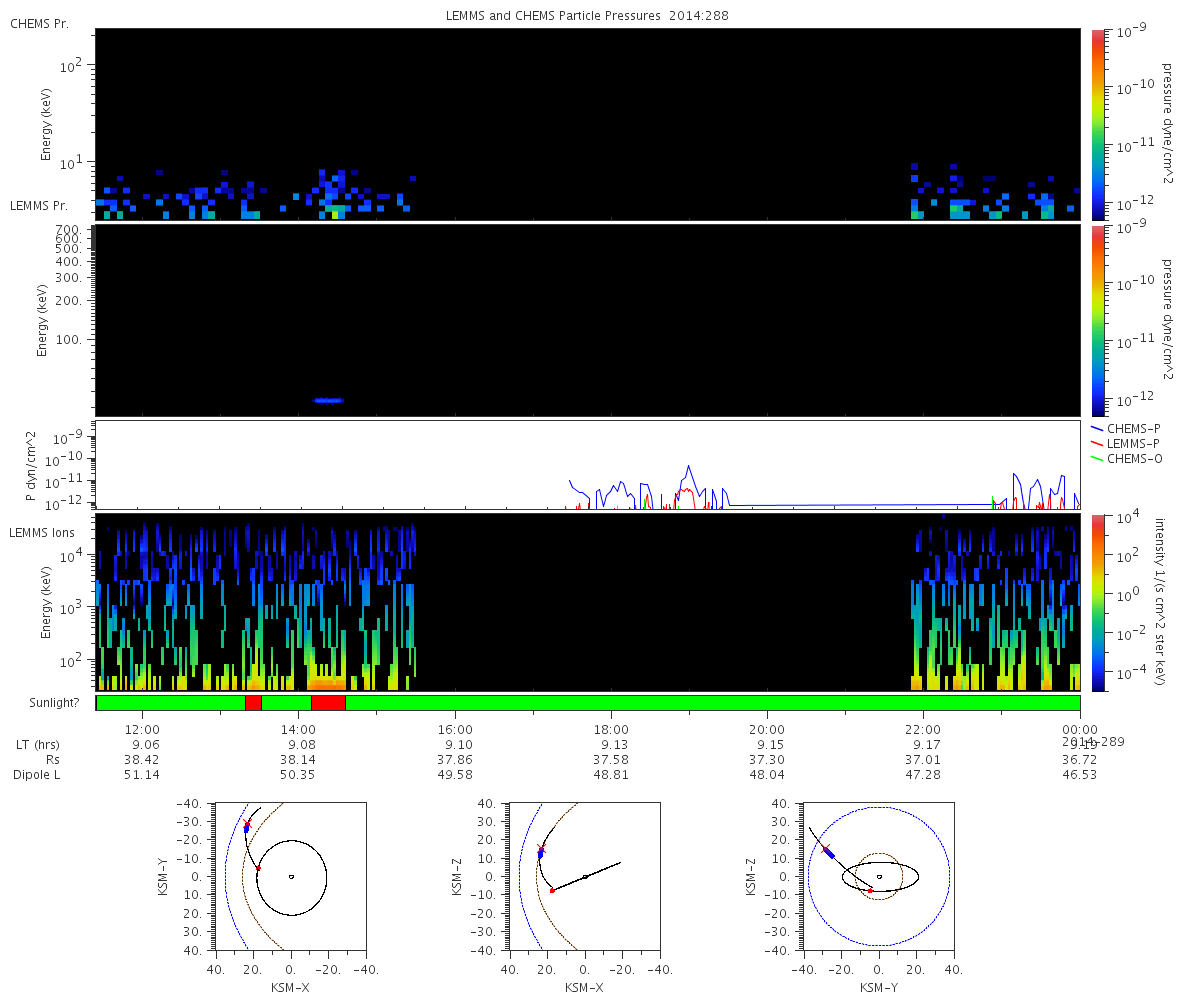Click the CHEMS pressure color bar
The width and height of the screenshot is (1200, 1000).
(x=1098, y=124)
